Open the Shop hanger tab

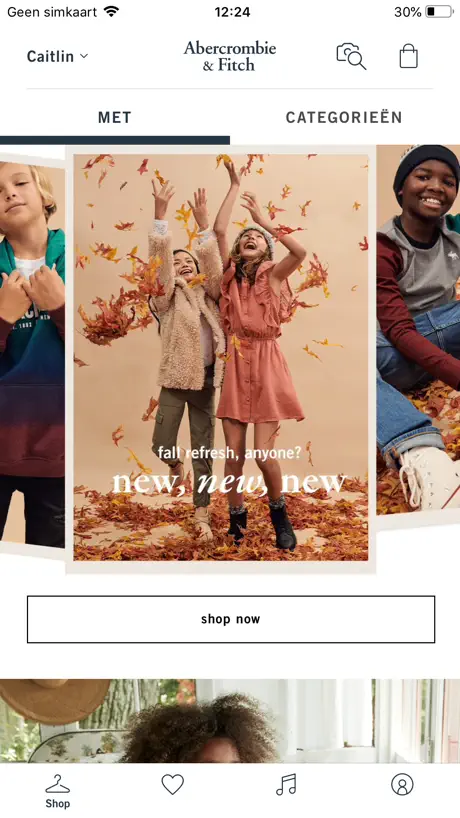(57, 791)
